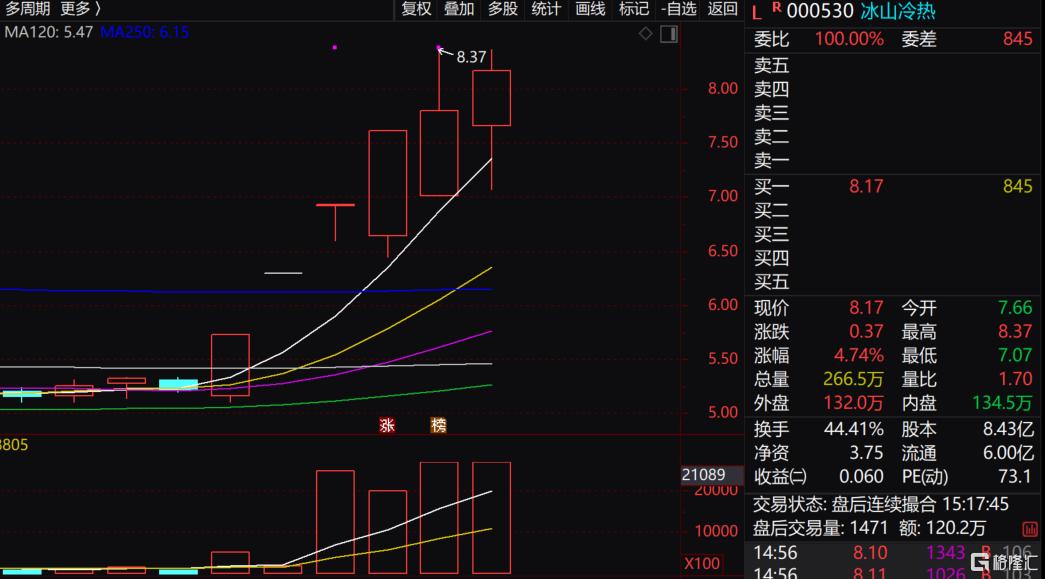Image resolution: width=1045 pixels, height=579 pixels.
Task: Select the MA120: 5.47 indicator label
Action: tap(49, 32)
